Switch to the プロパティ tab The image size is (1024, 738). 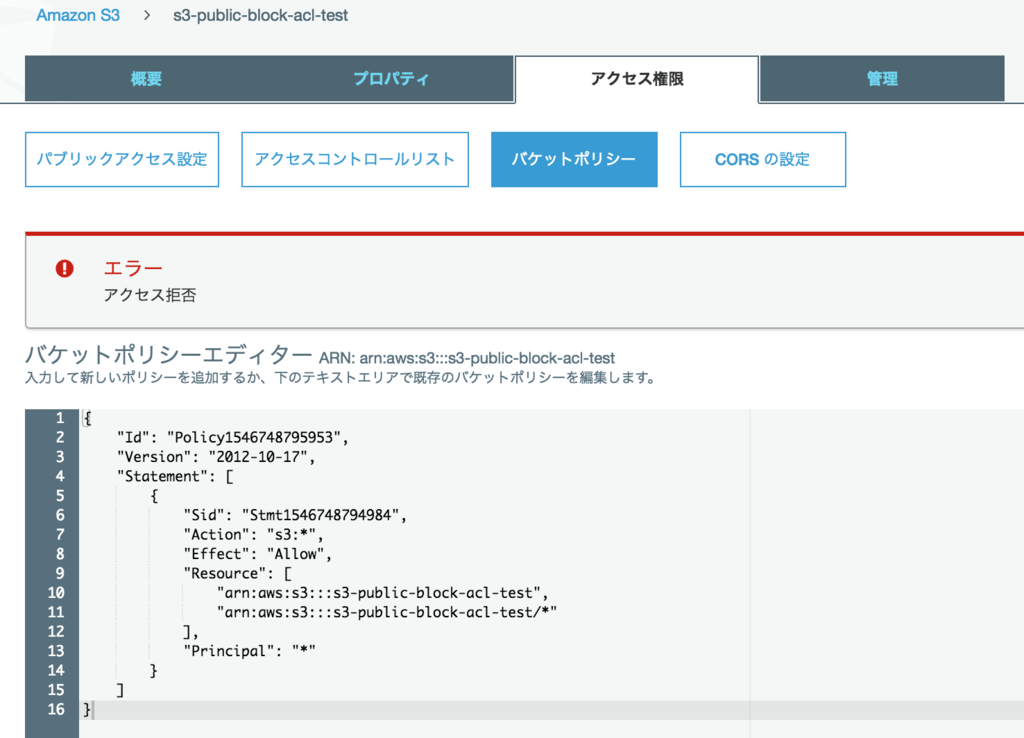(391, 77)
